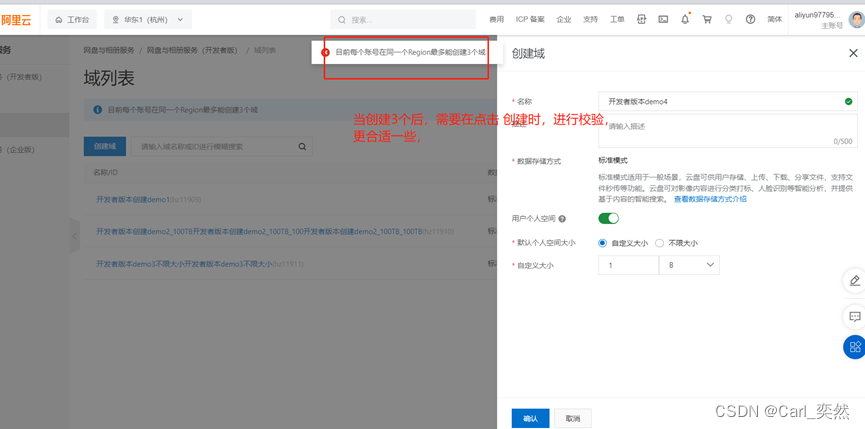Screen dimensions: 865x429
Task: Open the 费用 menu in the header
Action: 496,19
